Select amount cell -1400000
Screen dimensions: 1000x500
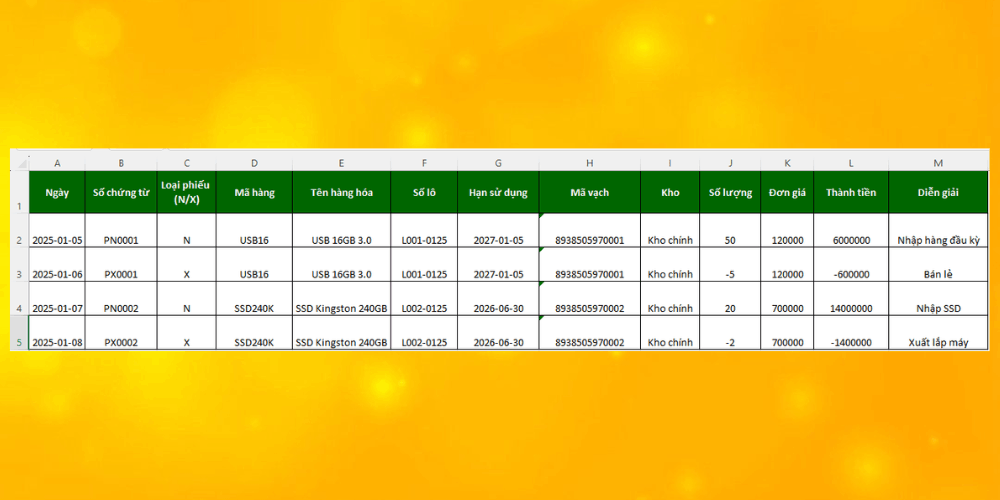coord(851,332)
